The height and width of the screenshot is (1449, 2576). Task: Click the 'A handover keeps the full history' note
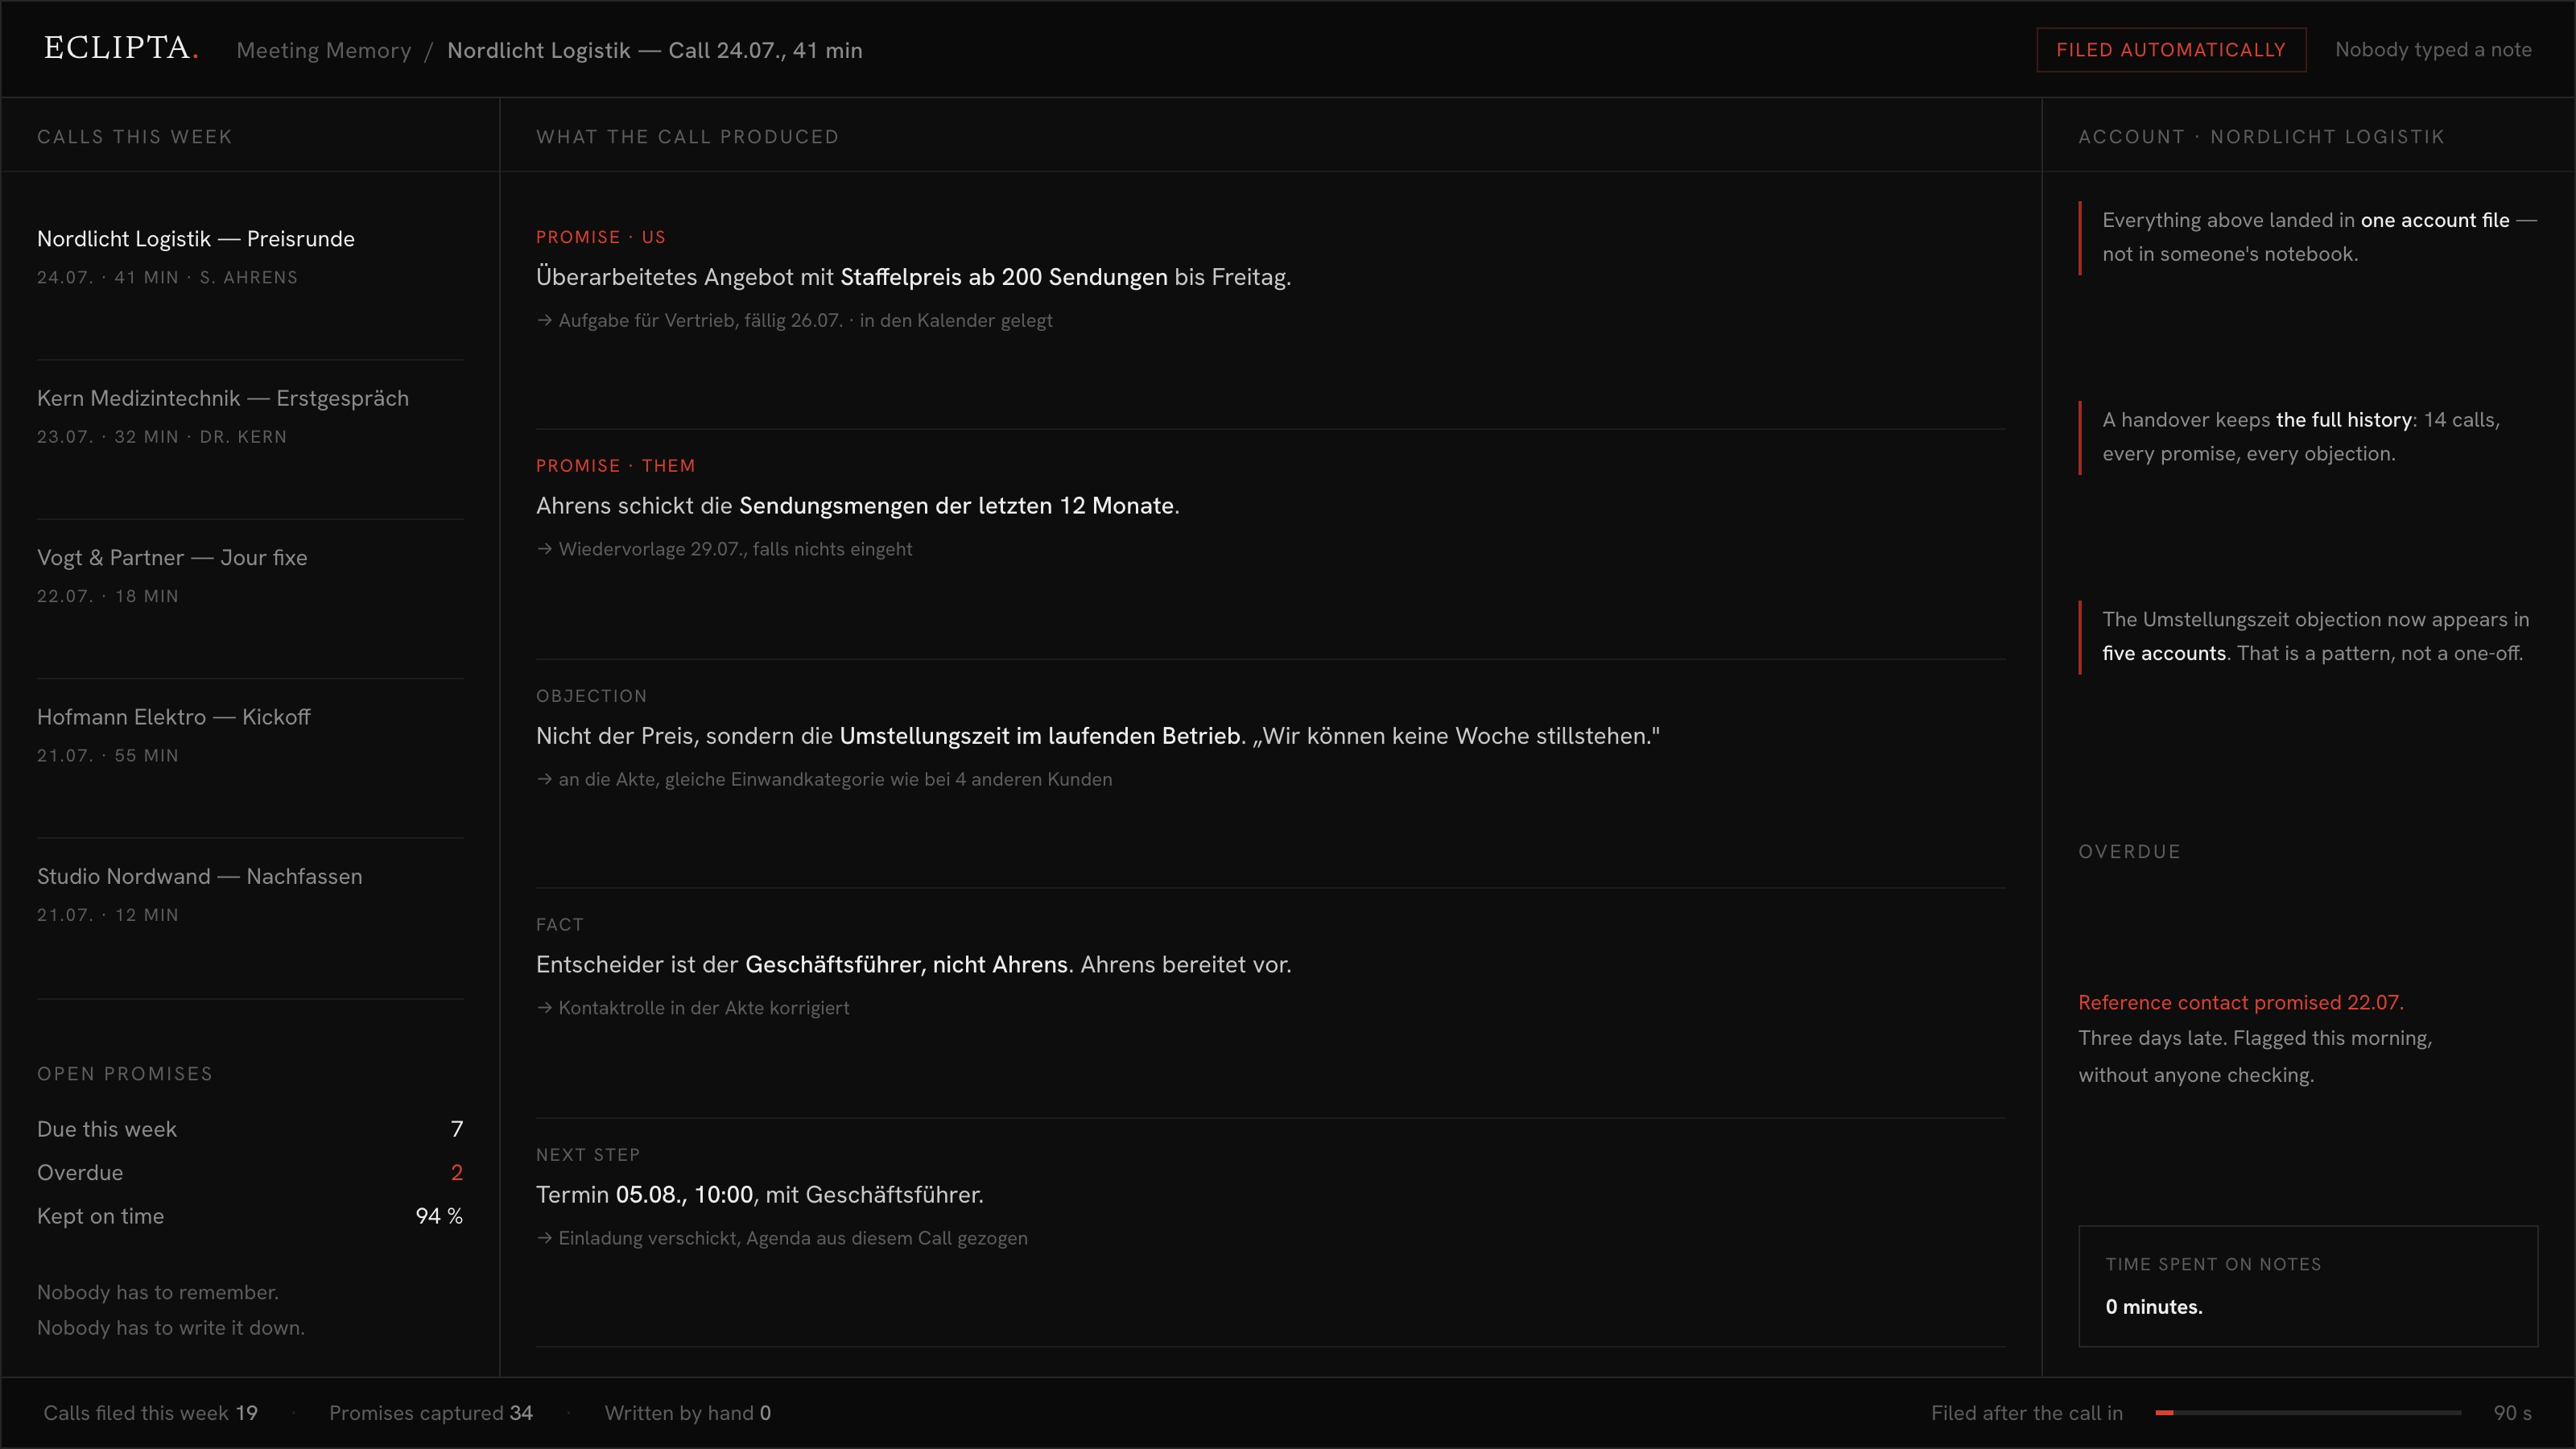click(x=2308, y=437)
